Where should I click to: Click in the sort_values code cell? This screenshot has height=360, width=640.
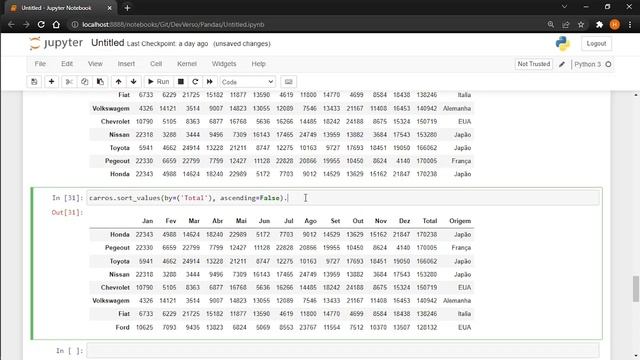click(343, 198)
